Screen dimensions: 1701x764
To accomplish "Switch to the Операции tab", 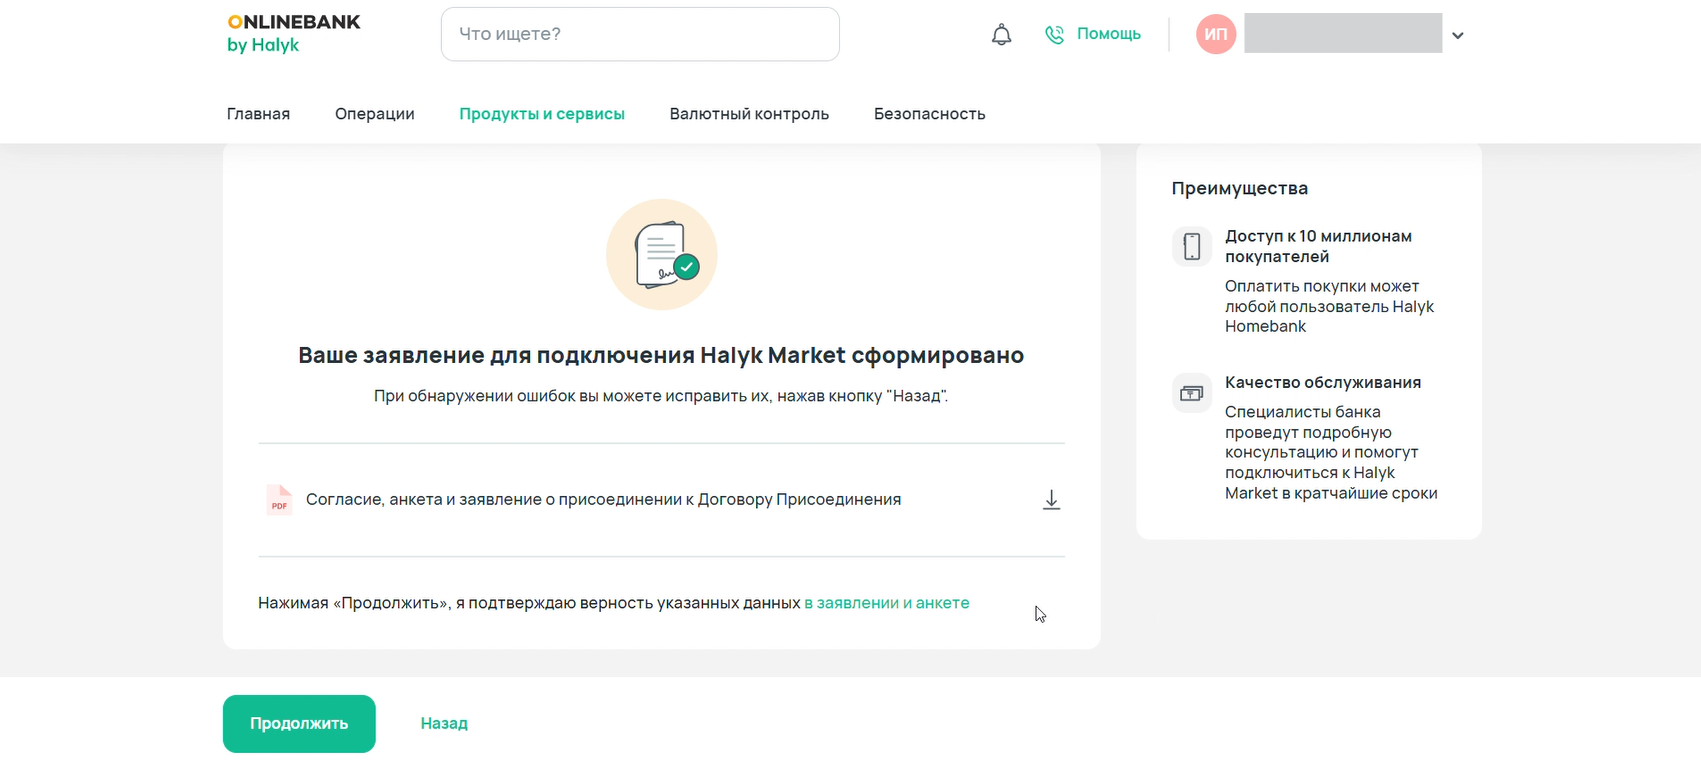I will [375, 114].
